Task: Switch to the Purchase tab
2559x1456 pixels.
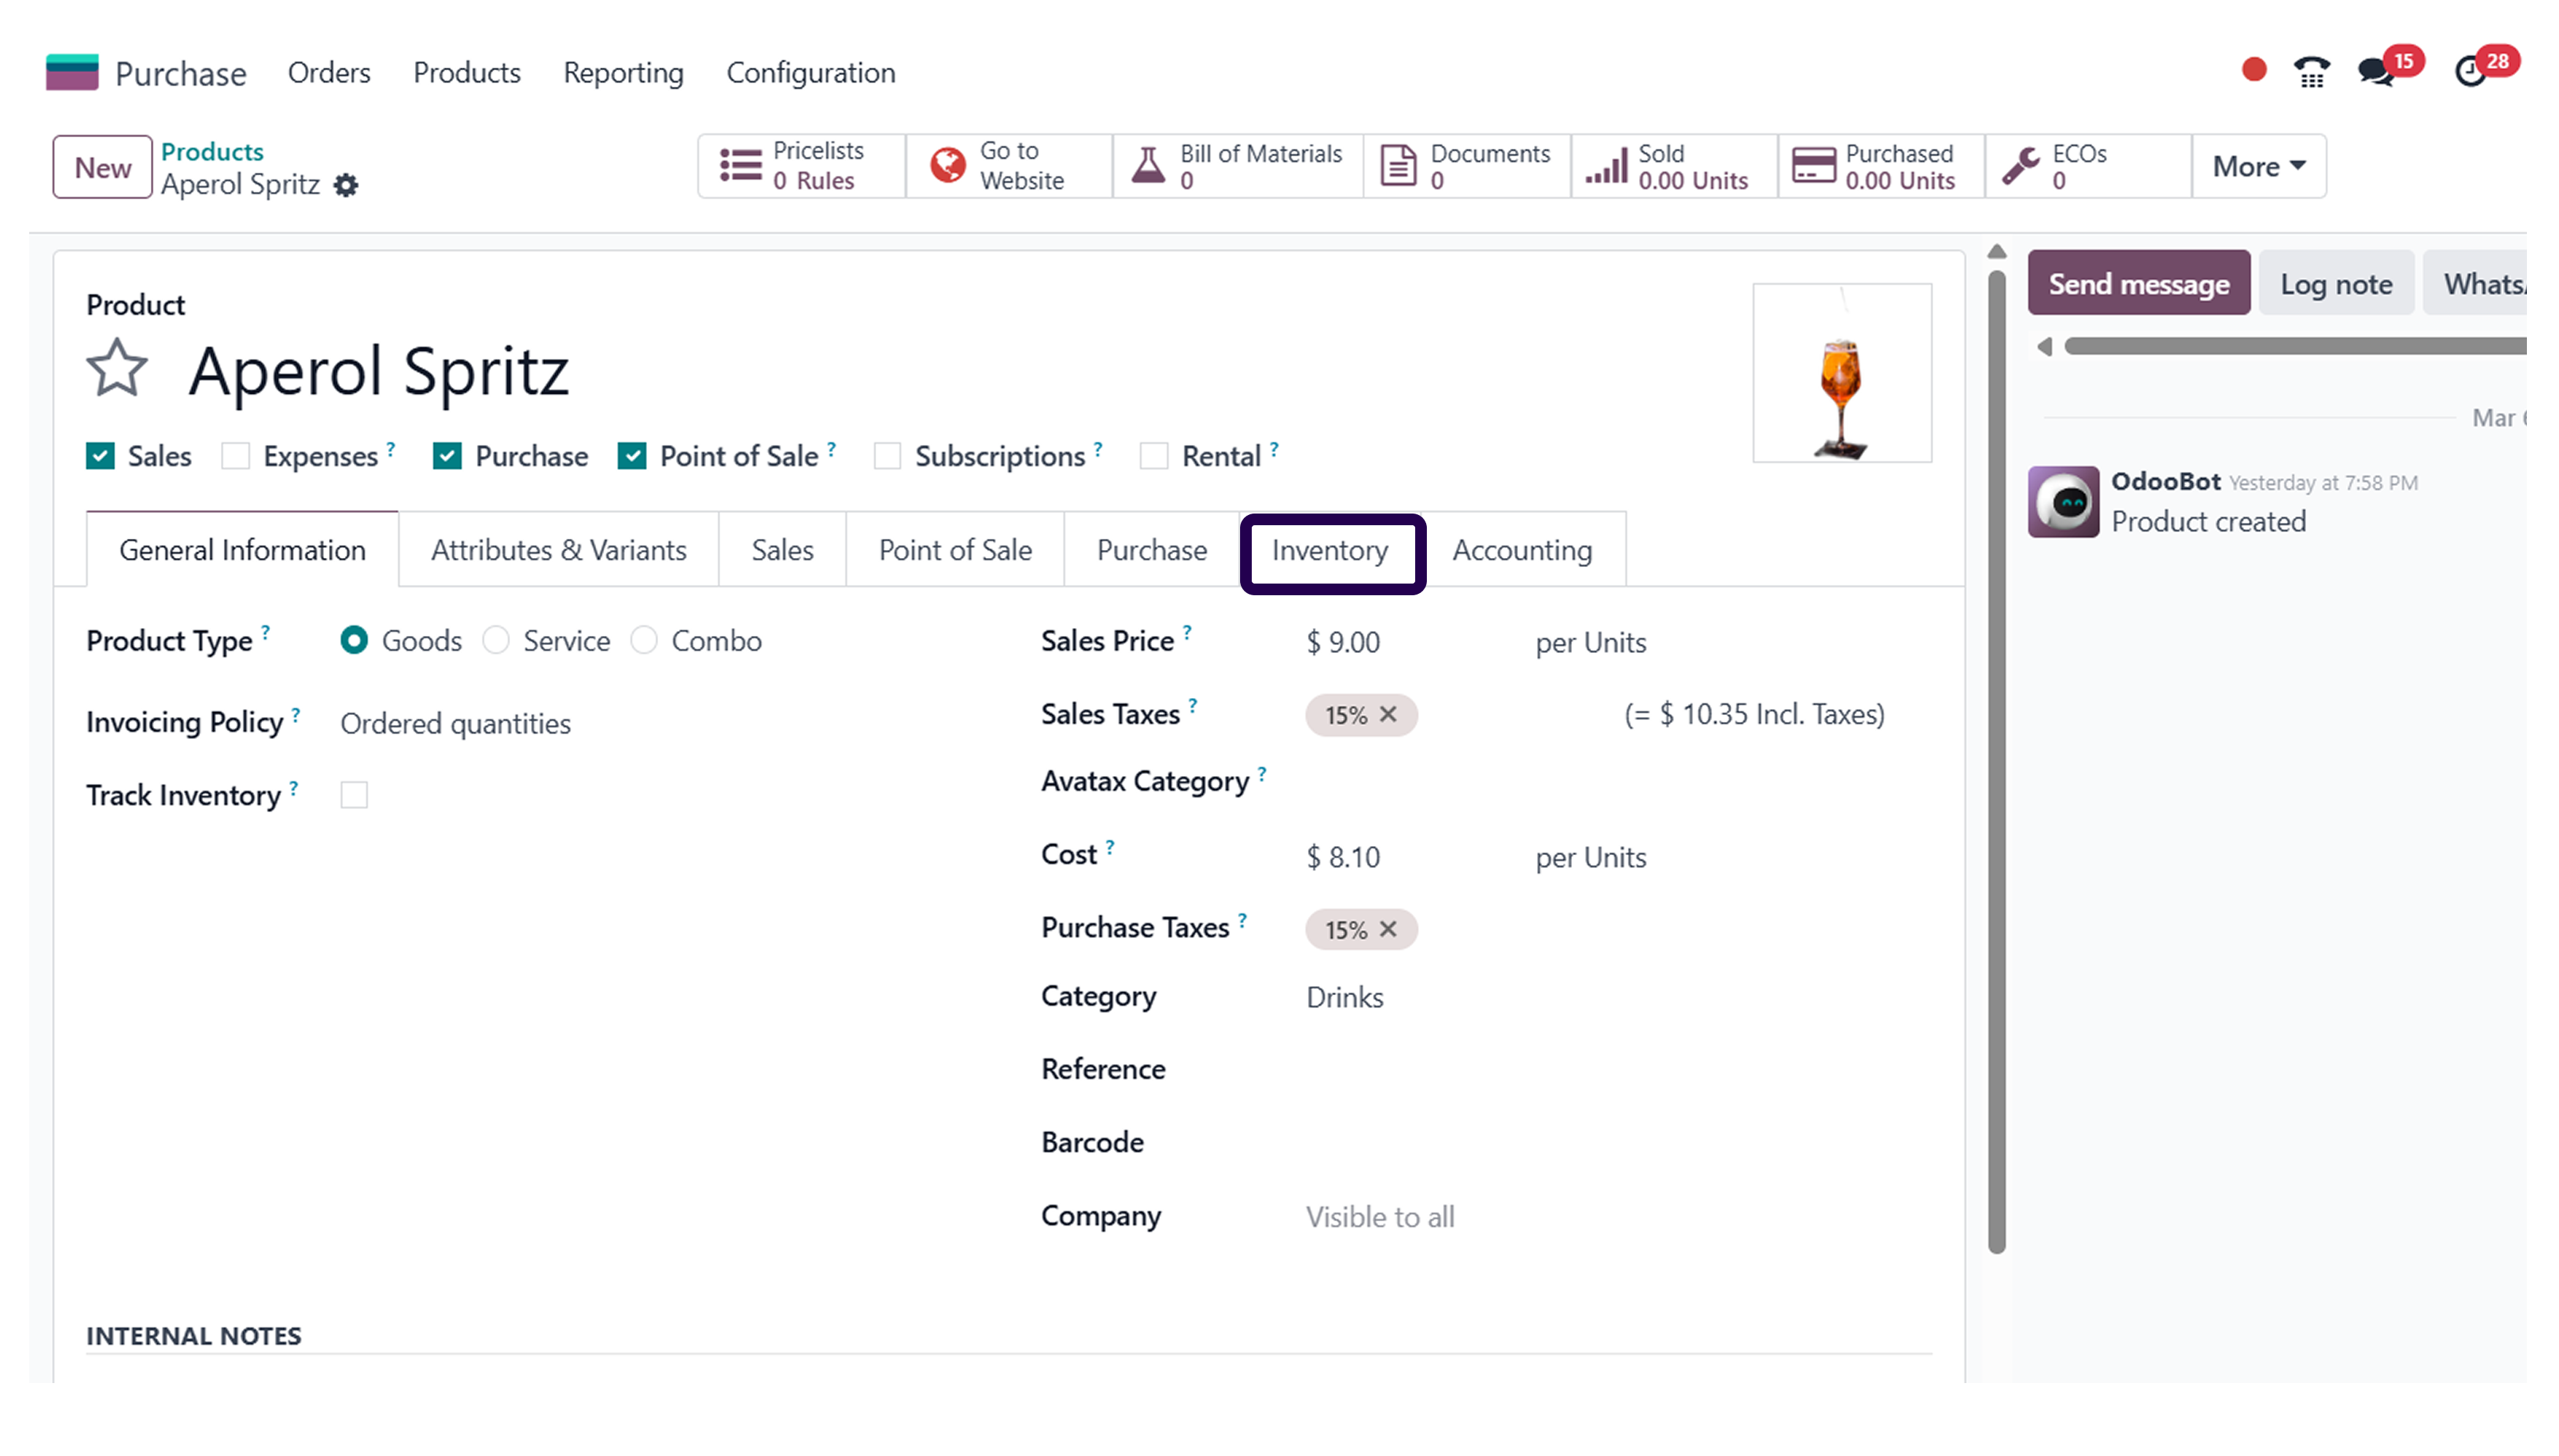Action: click(x=1152, y=551)
